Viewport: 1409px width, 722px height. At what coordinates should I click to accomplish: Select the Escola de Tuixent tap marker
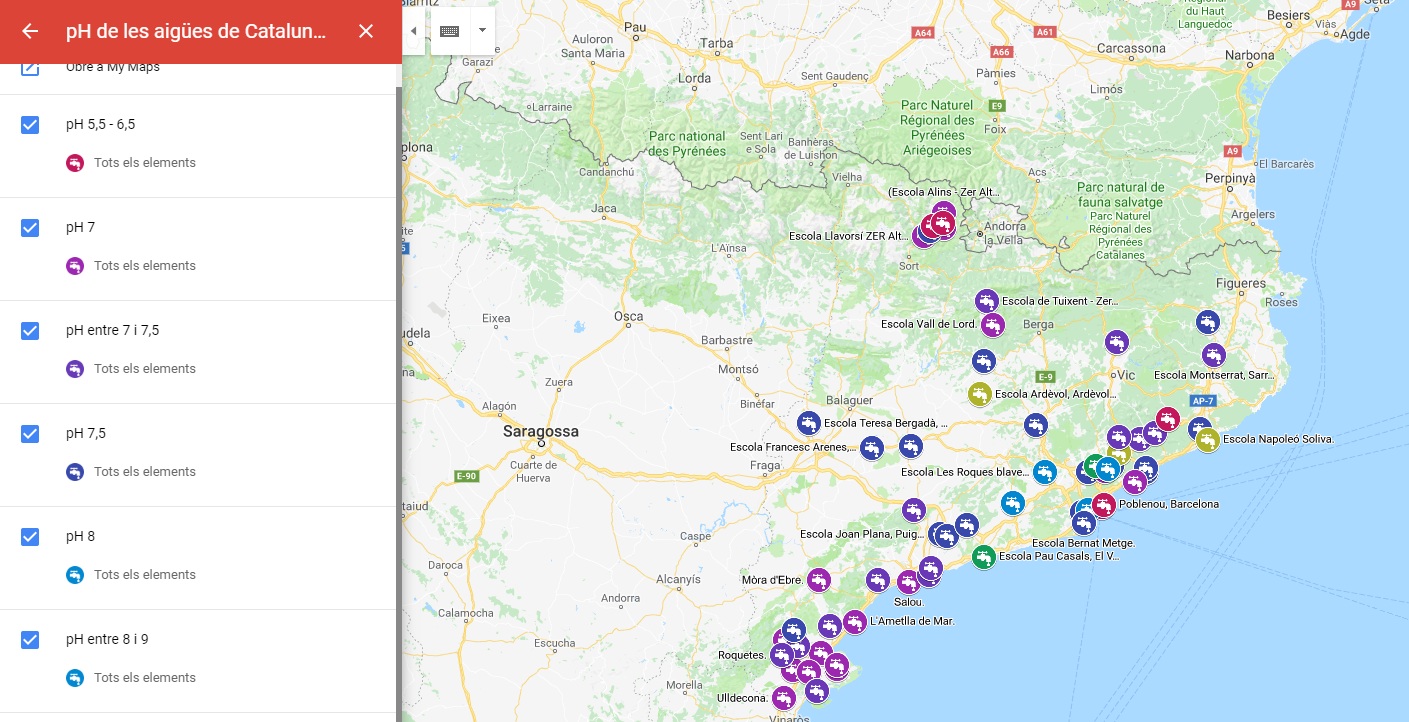987,300
